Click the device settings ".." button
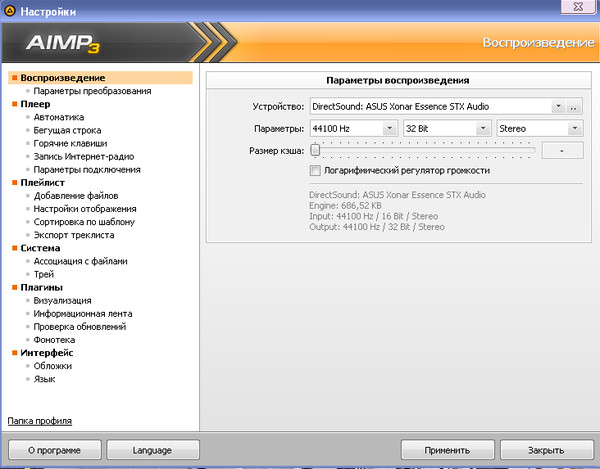Viewport: 600px width, 469px height. pos(573,107)
